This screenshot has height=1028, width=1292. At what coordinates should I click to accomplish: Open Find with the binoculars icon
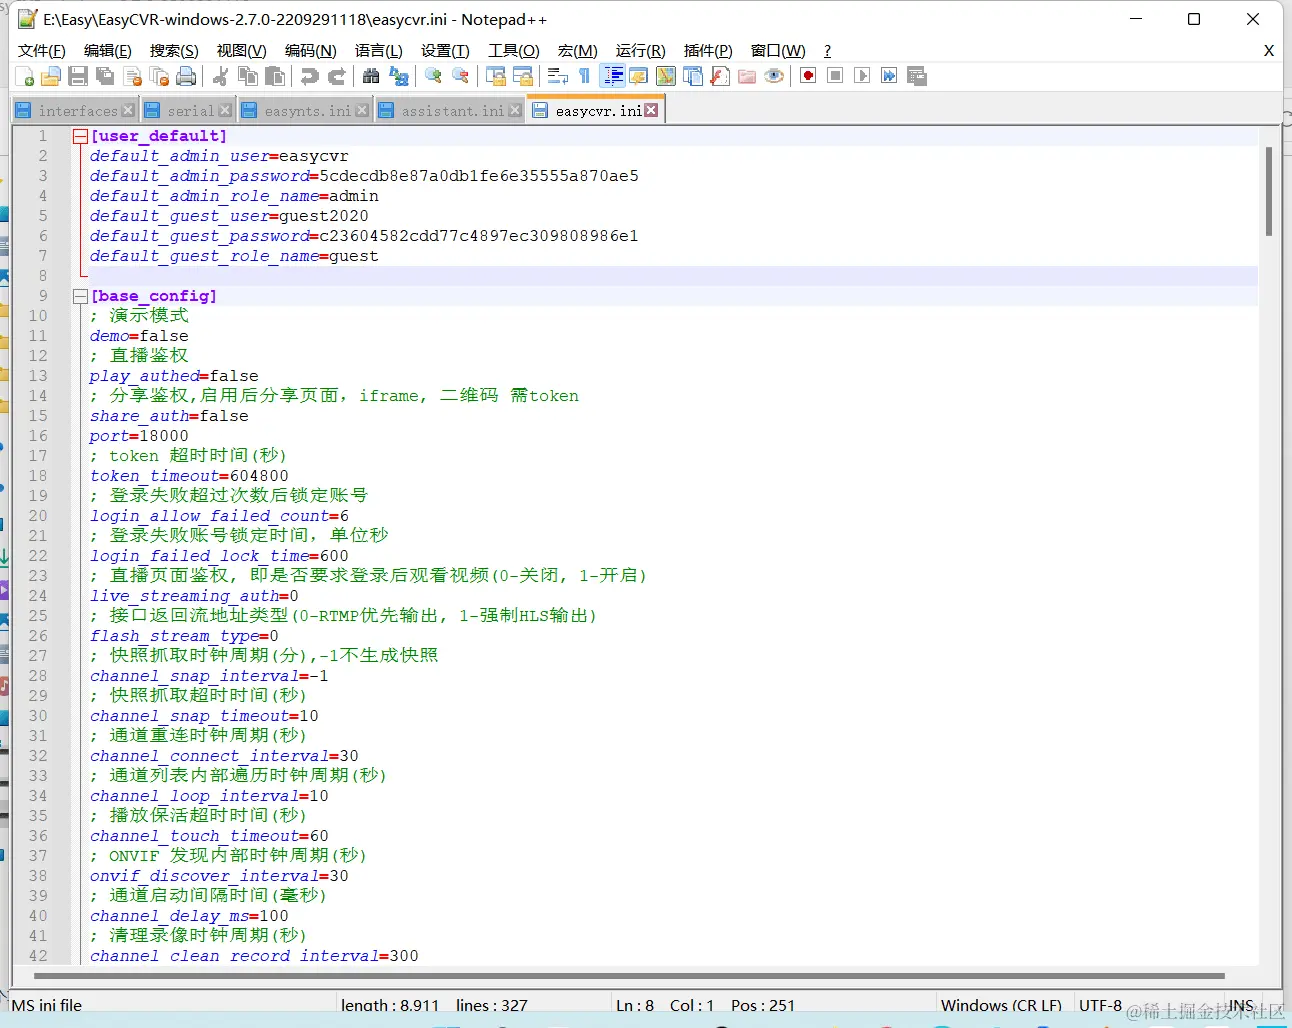[x=371, y=76]
